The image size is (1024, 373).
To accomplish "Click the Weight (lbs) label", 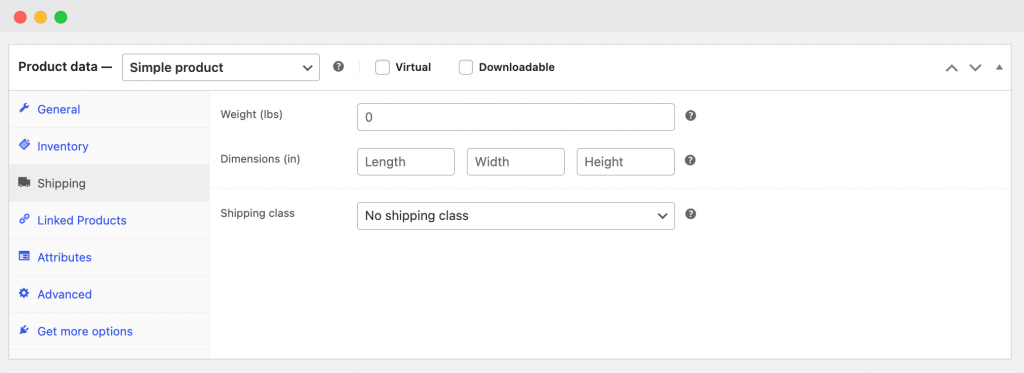I will click(x=251, y=114).
